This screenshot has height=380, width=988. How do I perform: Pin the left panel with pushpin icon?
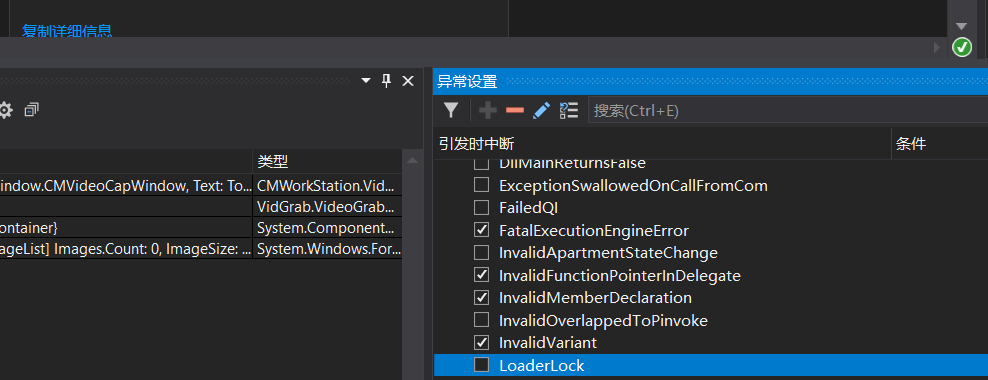coord(387,81)
